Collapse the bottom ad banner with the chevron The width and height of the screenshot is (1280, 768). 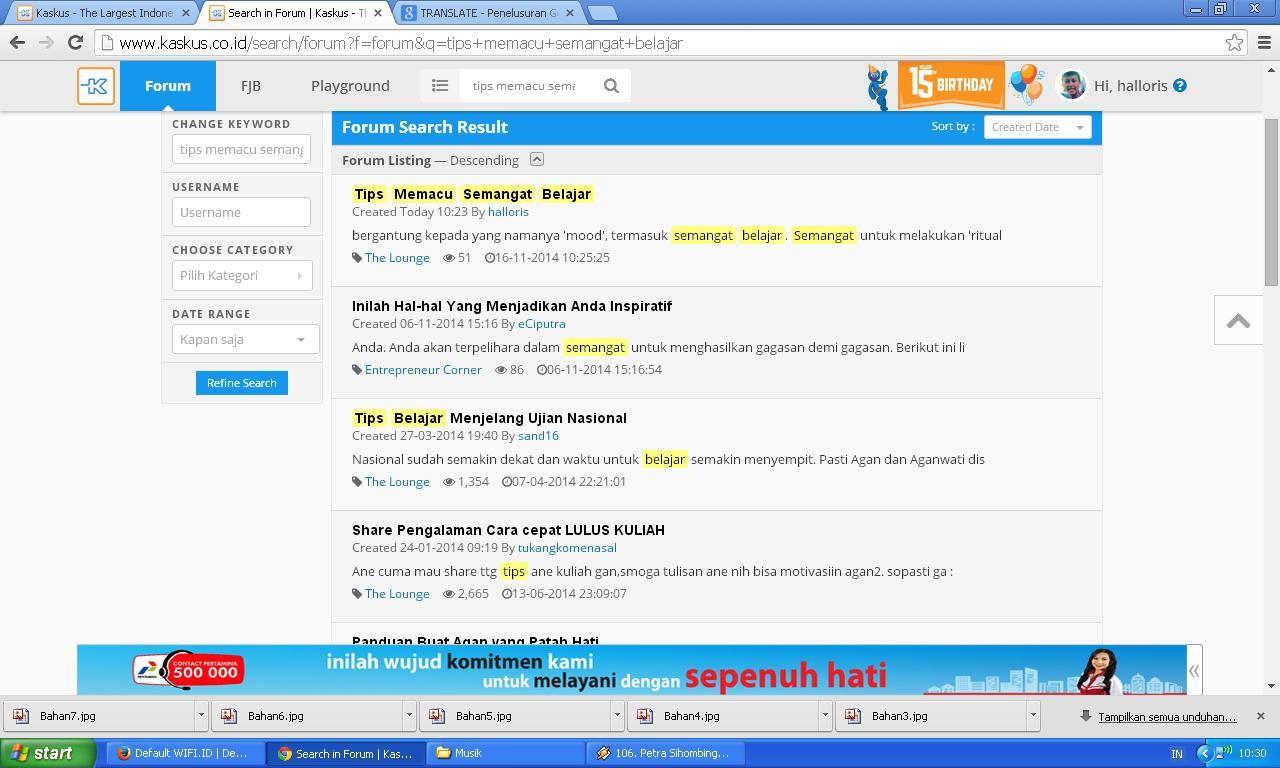click(x=1194, y=671)
